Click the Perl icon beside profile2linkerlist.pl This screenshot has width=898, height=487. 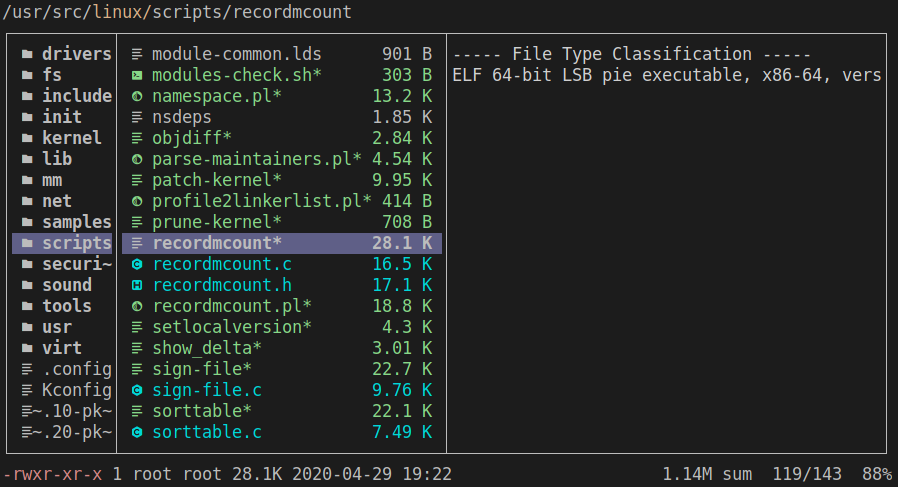[137, 201]
